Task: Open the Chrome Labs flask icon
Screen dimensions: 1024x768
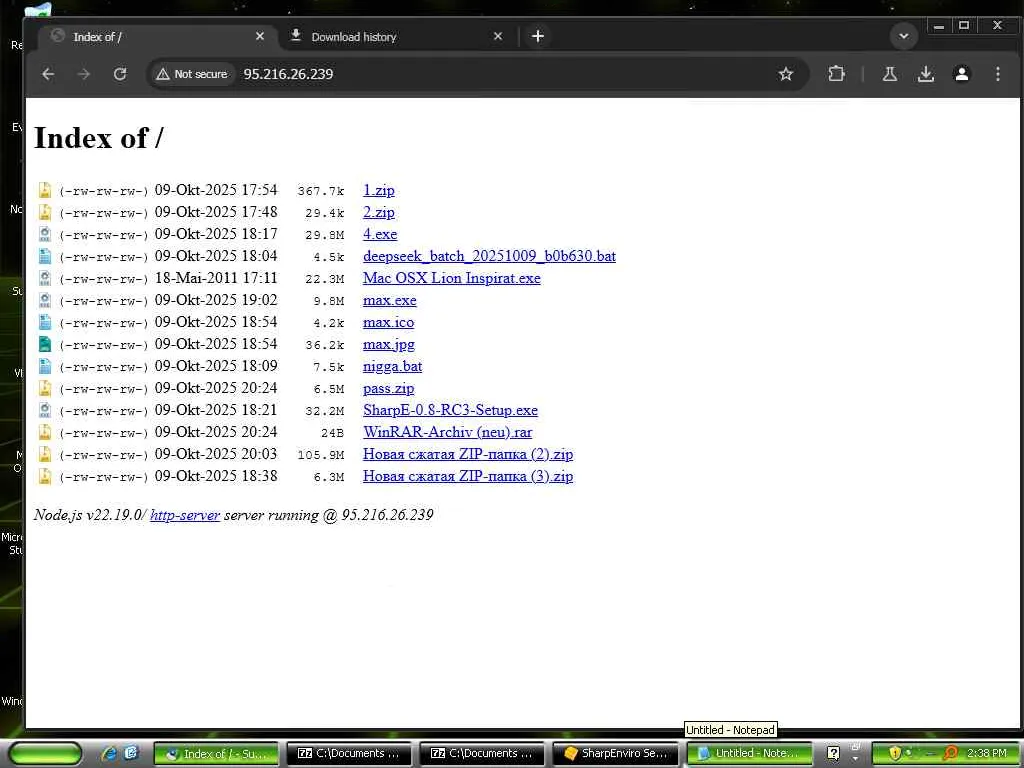Action: click(889, 74)
